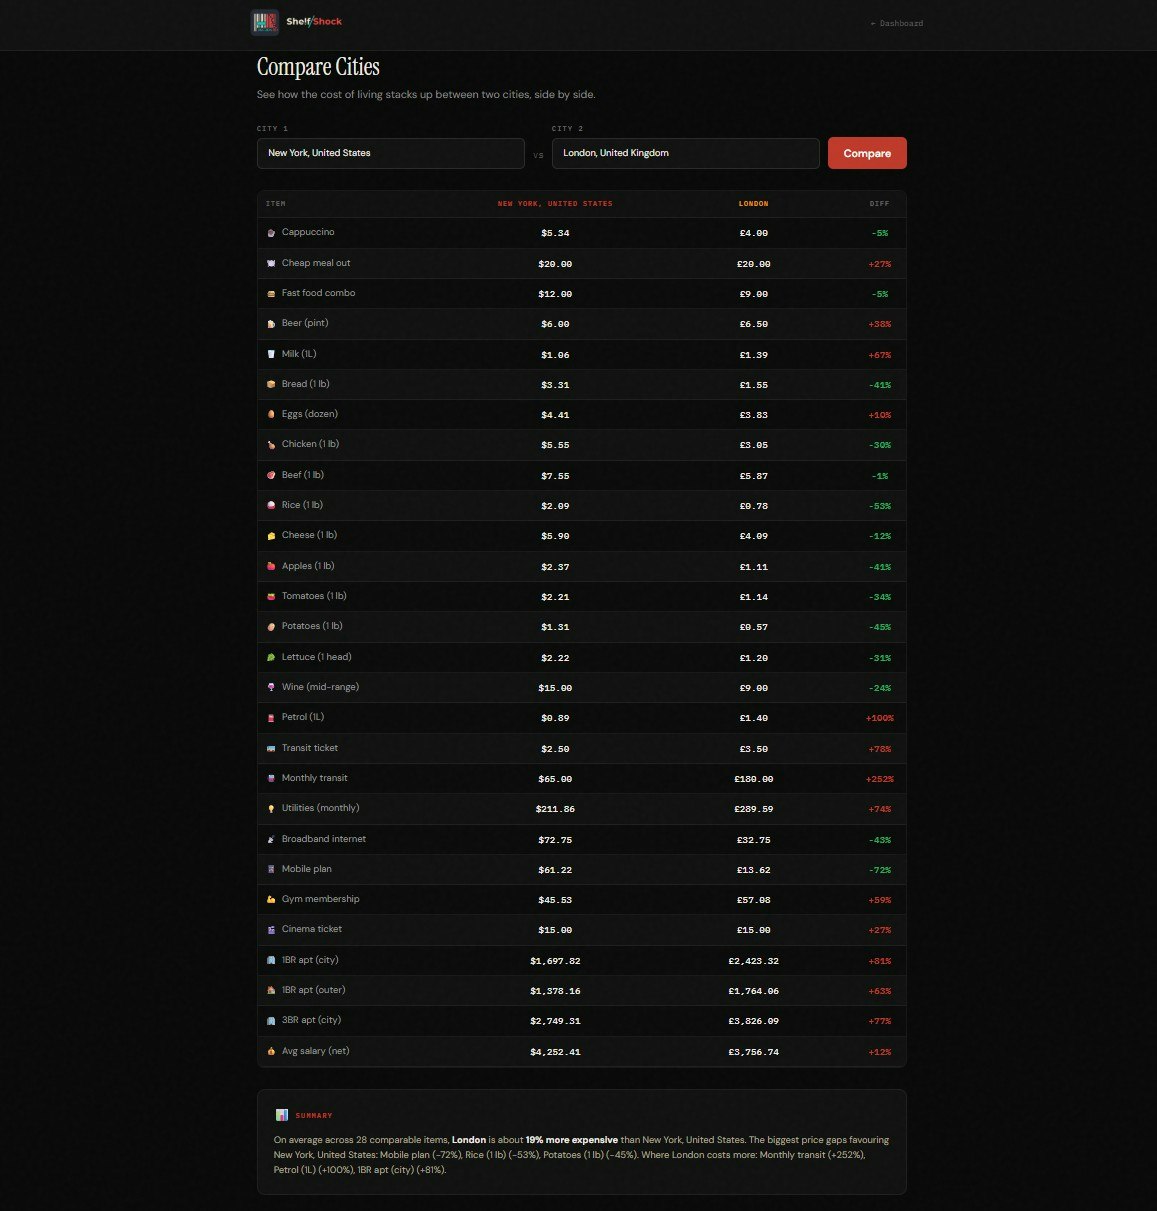
Task: Click the Bread (1 lb) icon
Action: pos(271,384)
